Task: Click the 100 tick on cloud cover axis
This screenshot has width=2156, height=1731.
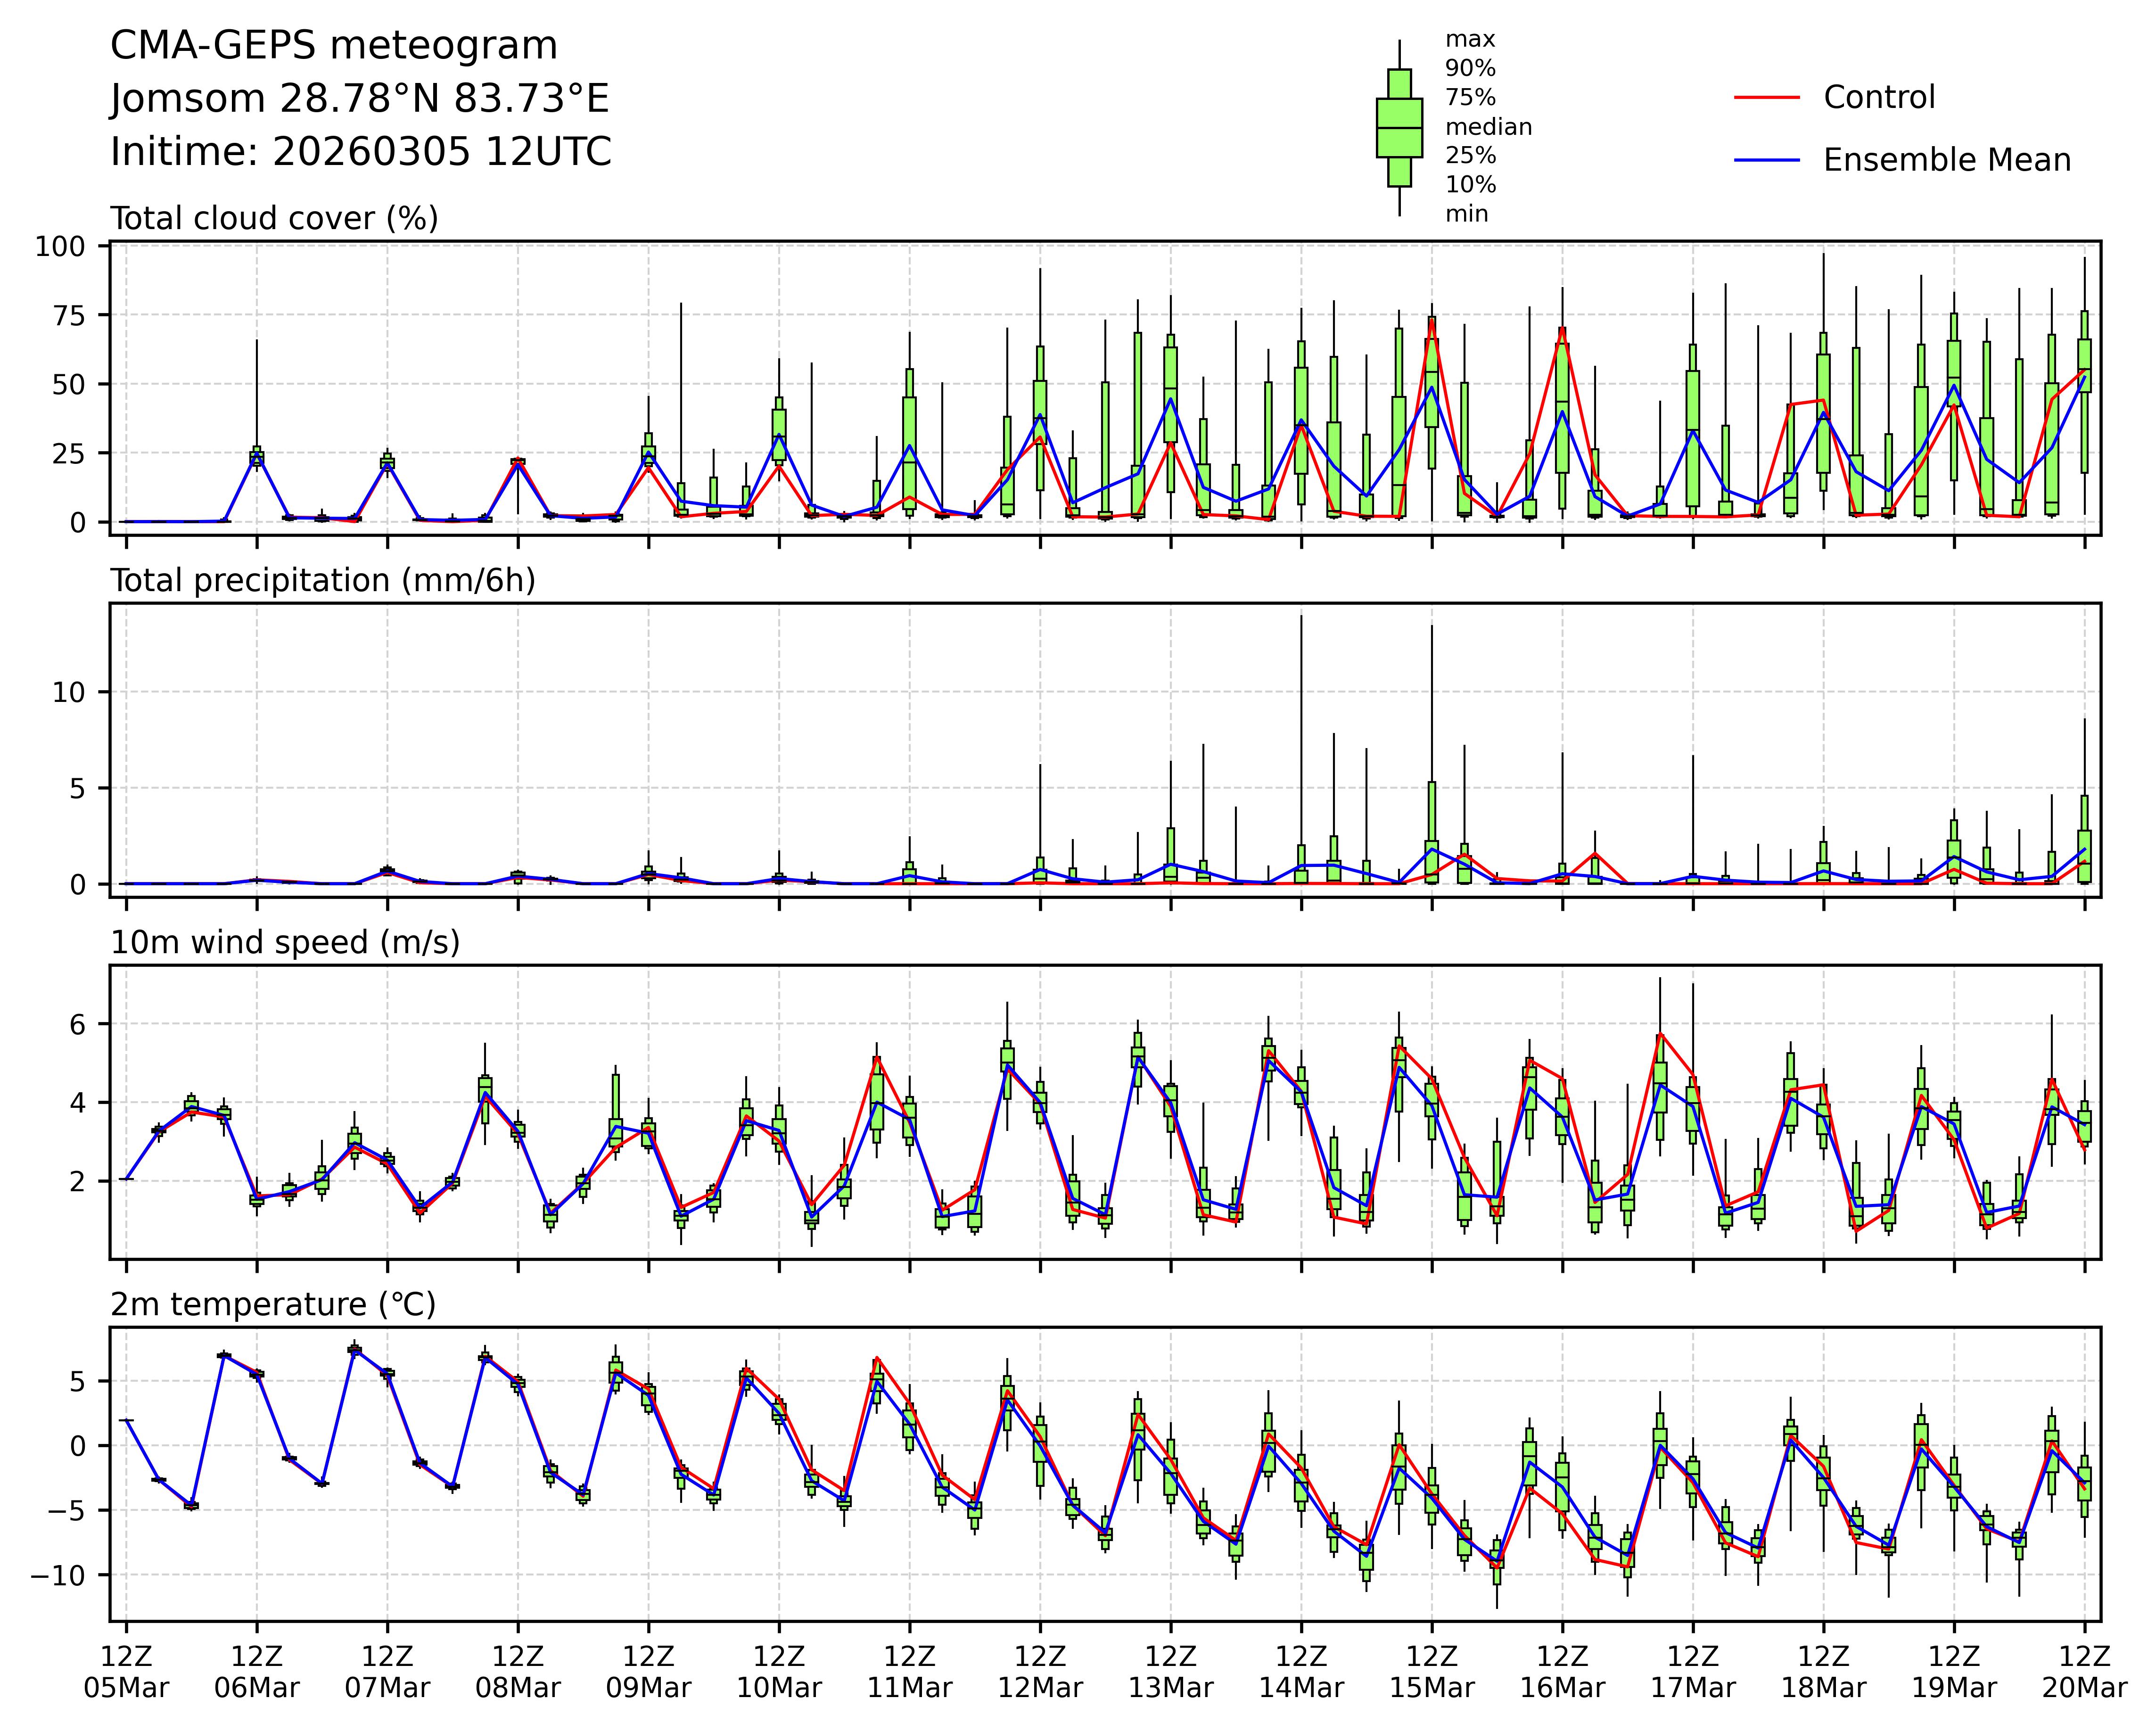Action: [60, 247]
